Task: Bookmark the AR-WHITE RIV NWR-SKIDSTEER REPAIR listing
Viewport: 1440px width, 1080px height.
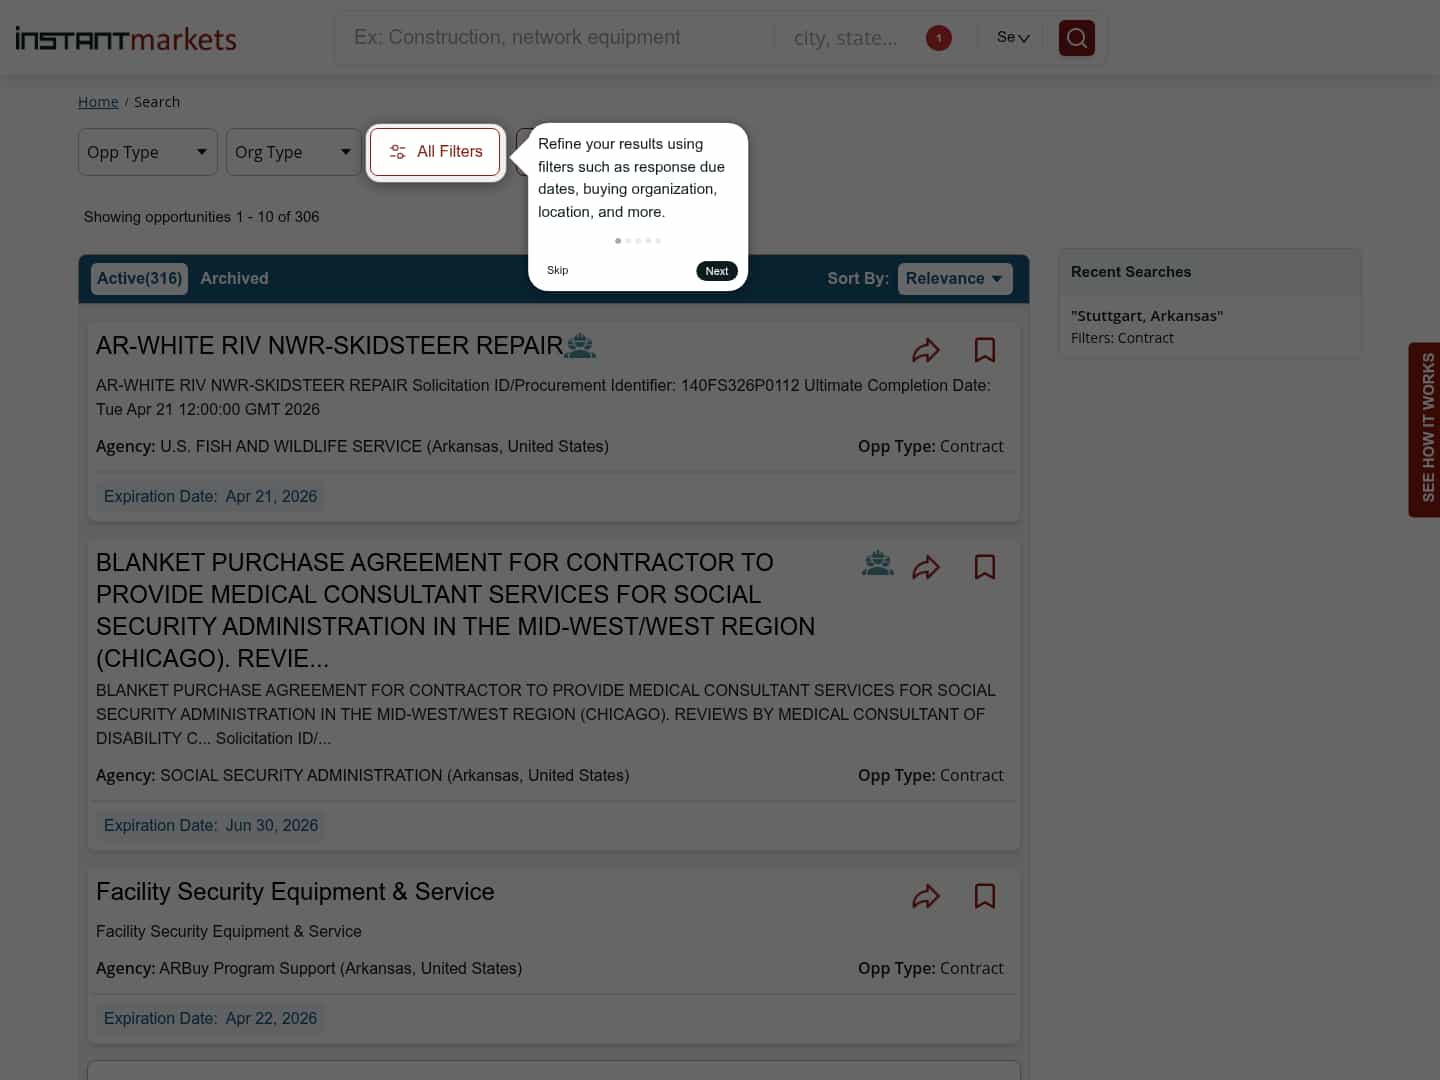Action: coord(984,350)
